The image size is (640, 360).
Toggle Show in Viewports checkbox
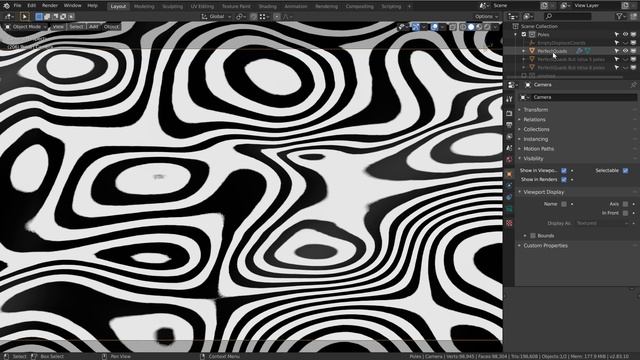[564, 170]
